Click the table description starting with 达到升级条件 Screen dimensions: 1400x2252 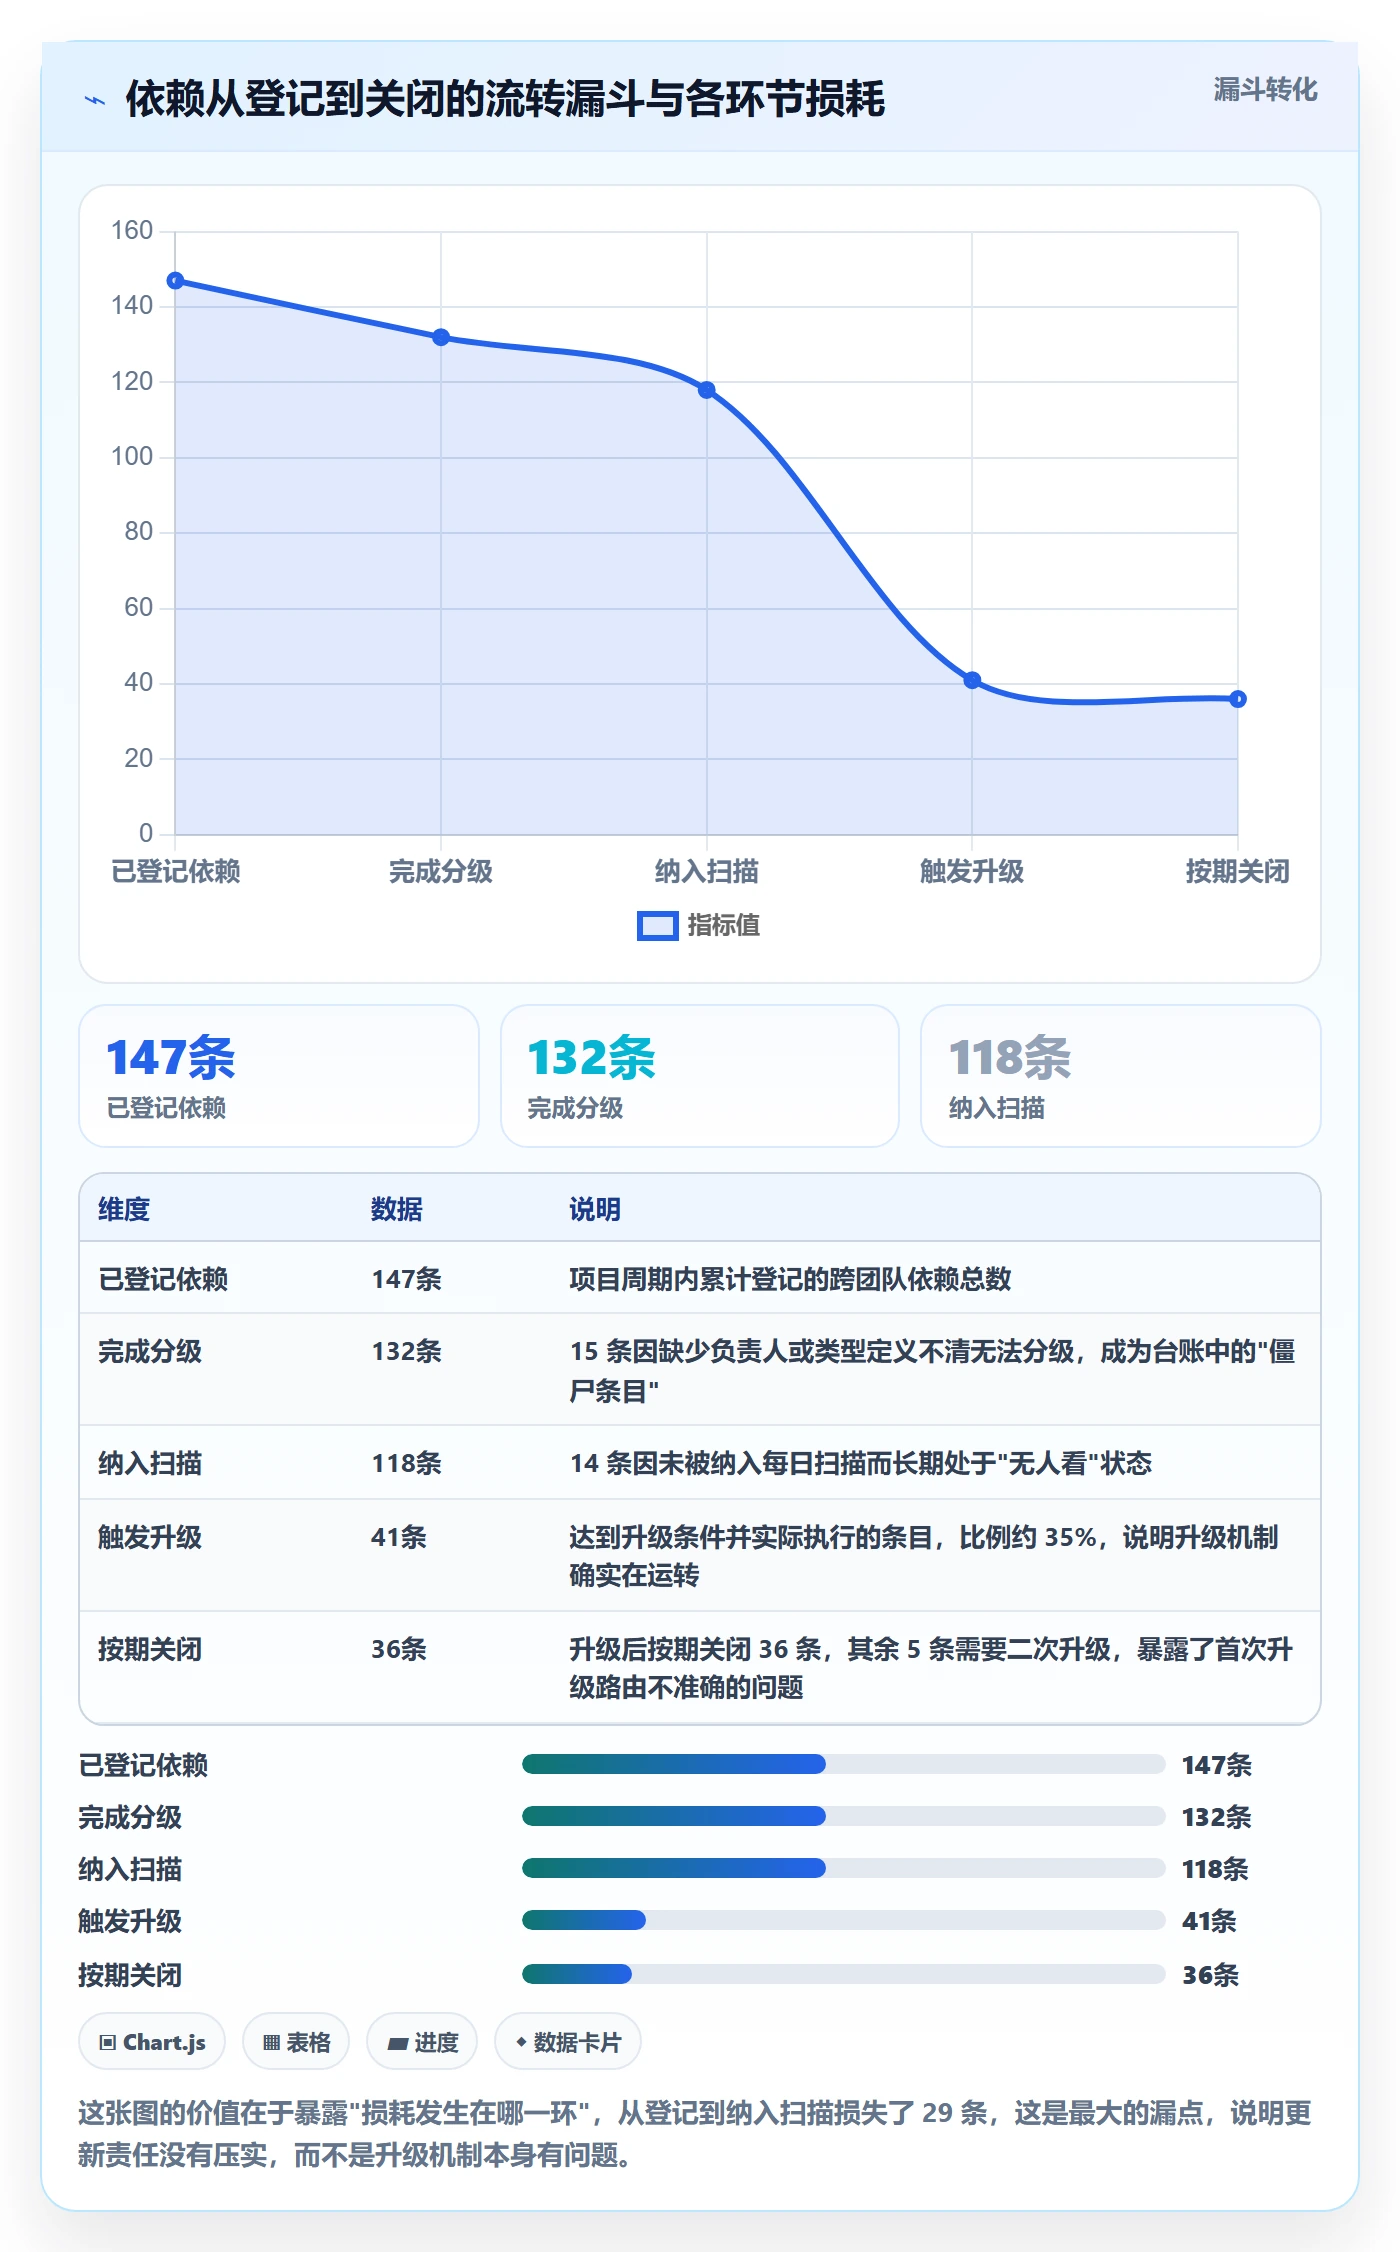pyautogui.click(x=924, y=1556)
